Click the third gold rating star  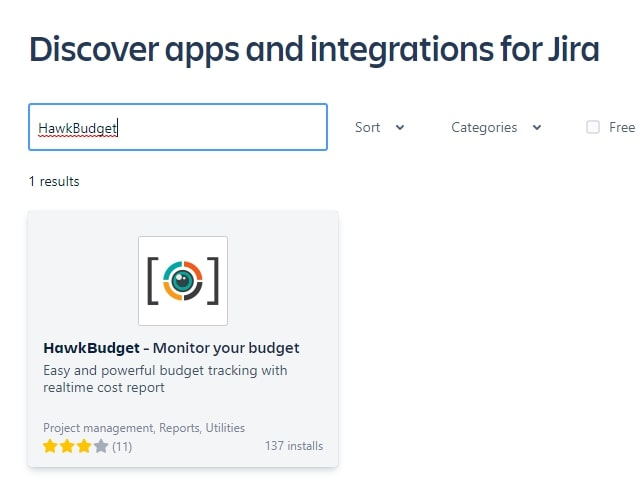[x=84, y=446]
